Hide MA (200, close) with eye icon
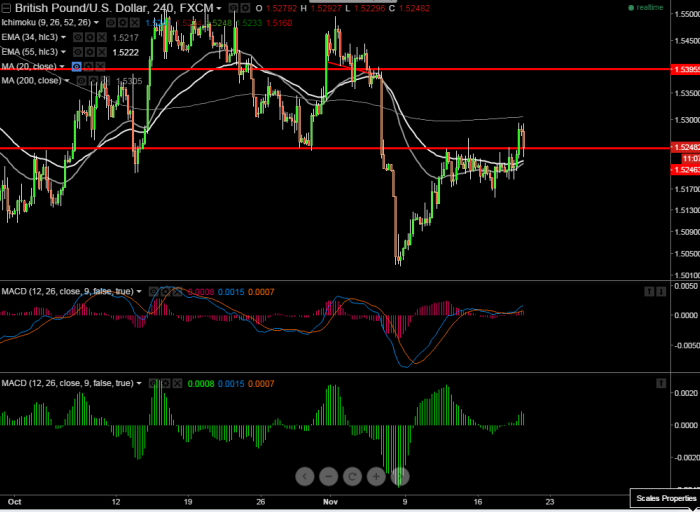This screenshot has height=512, width=700. [x=81, y=81]
